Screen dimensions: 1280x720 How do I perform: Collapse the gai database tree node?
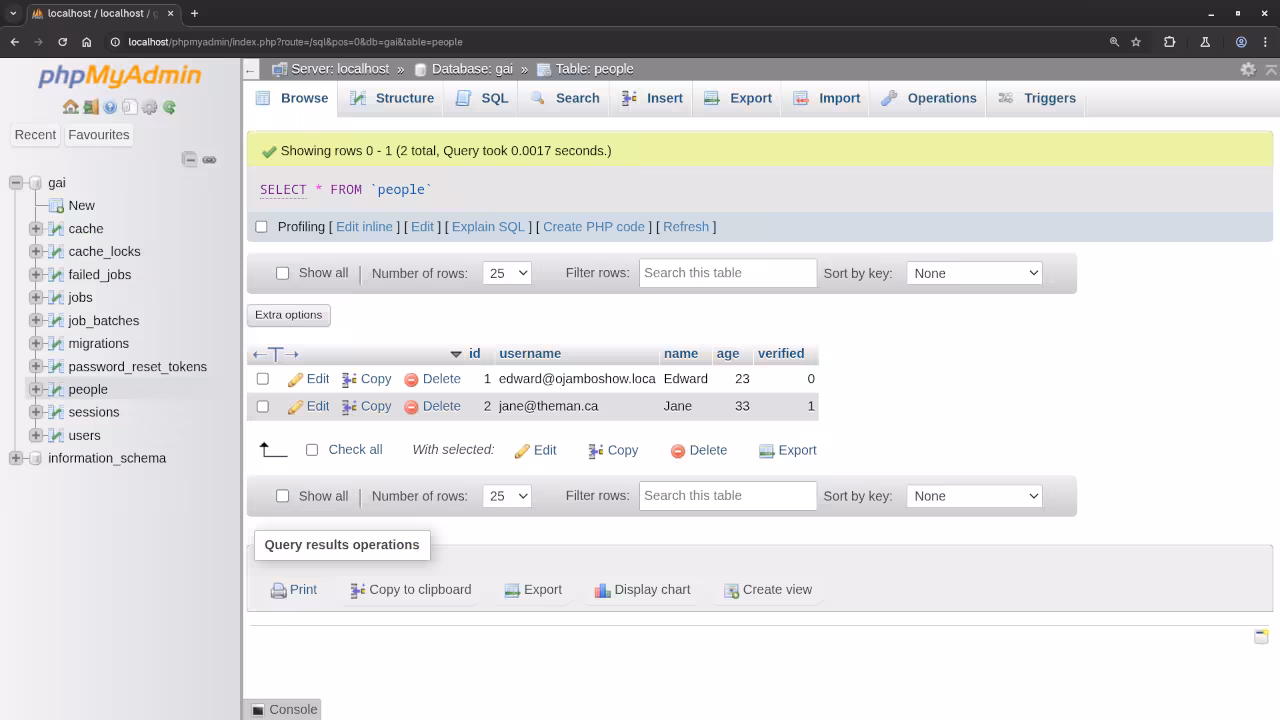[x=16, y=183]
